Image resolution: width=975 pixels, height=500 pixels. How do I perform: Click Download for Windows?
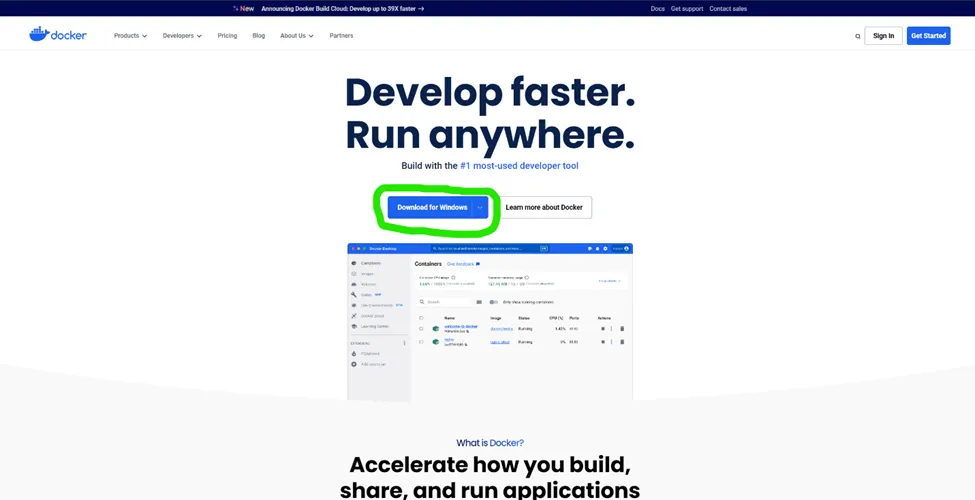pyautogui.click(x=430, y=207)
